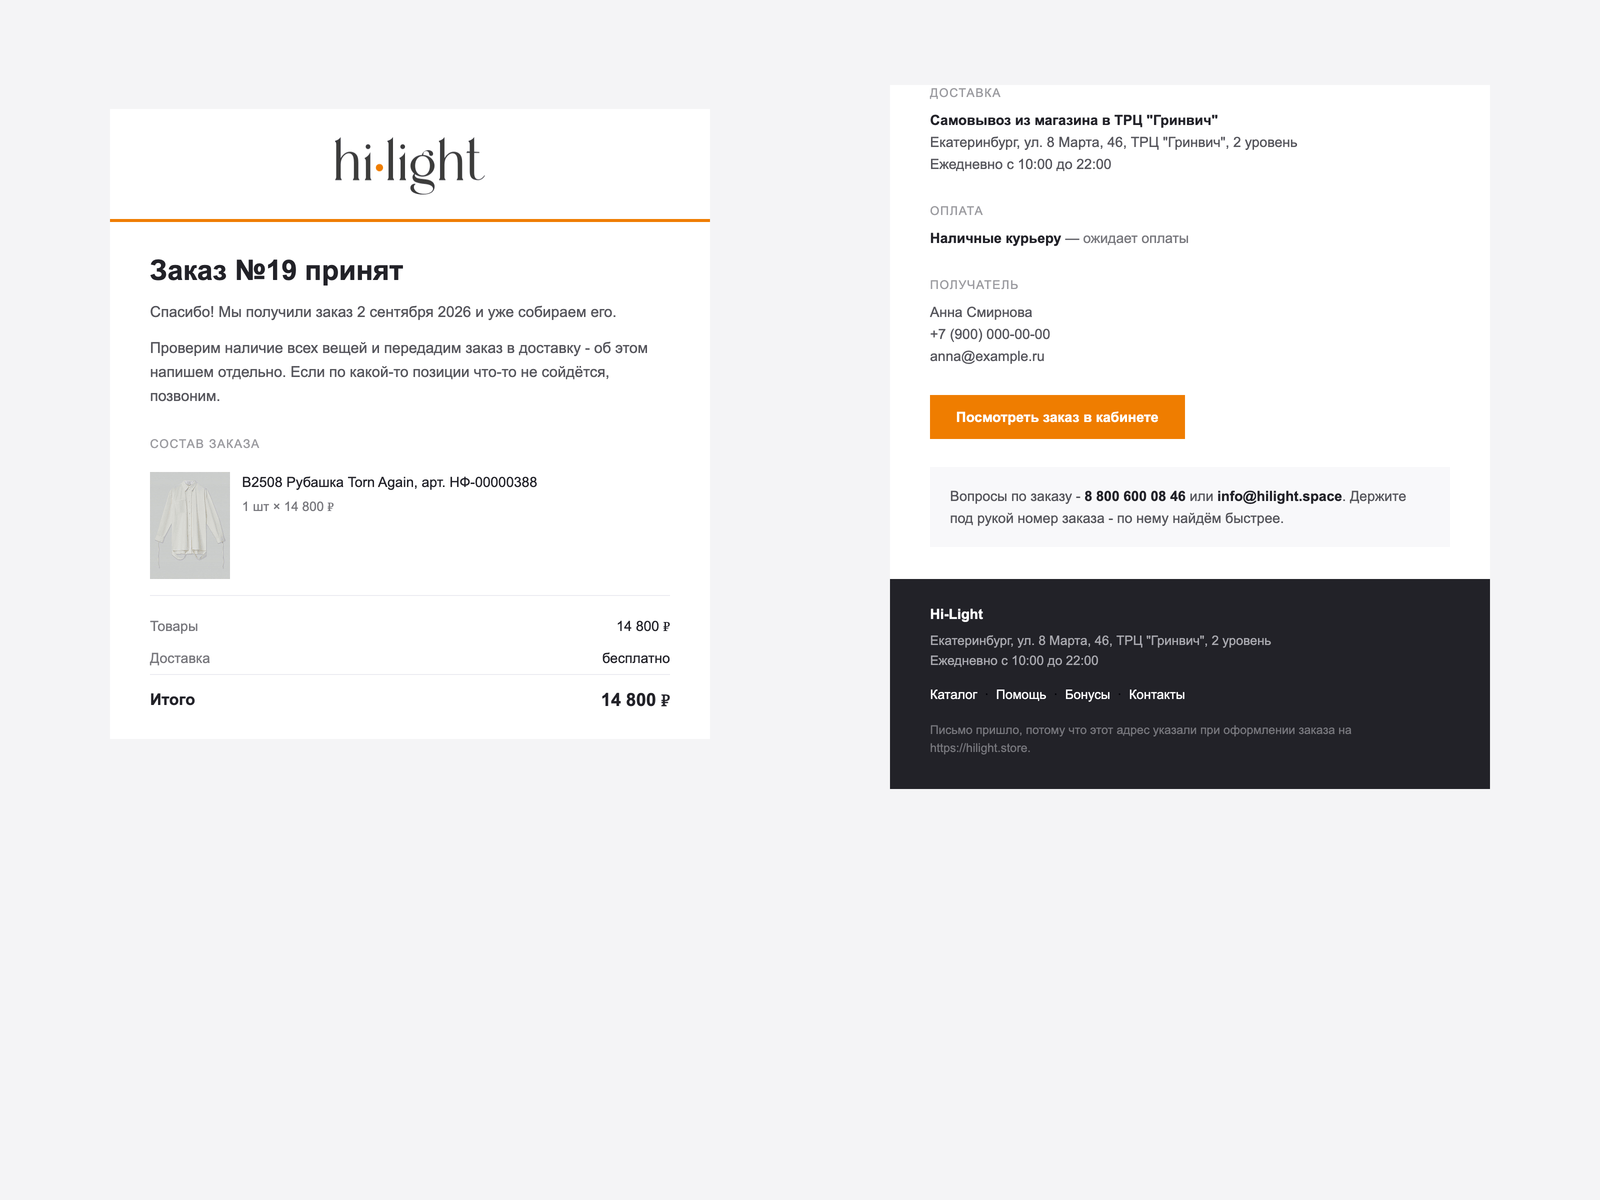Click the Заказ №19 принят heading
This screenshot has width=1600, height=1200.
276,271
